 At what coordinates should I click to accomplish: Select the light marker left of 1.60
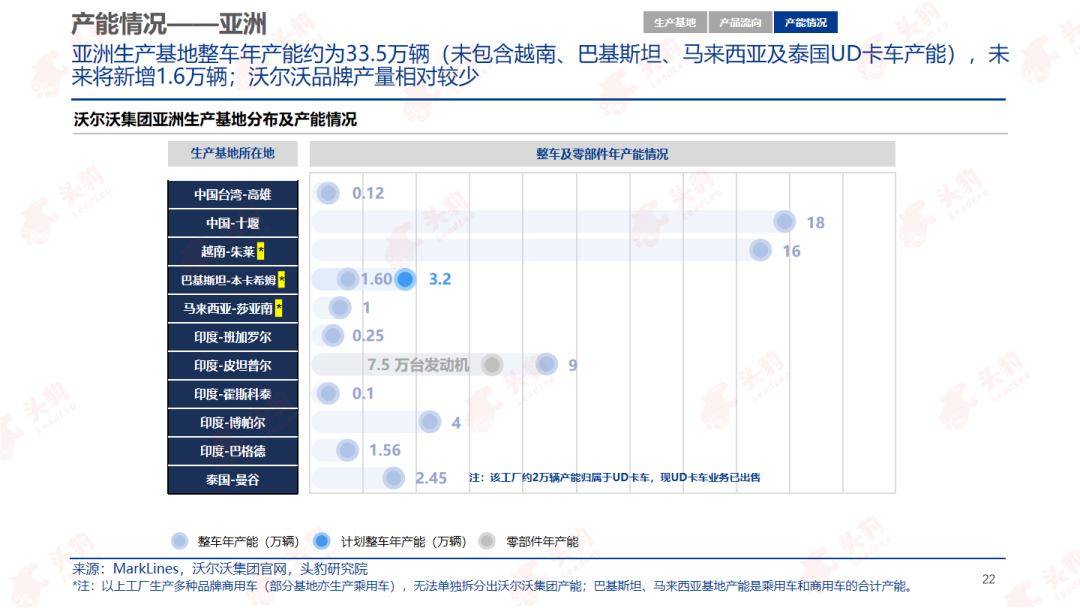tap(348, 279)
